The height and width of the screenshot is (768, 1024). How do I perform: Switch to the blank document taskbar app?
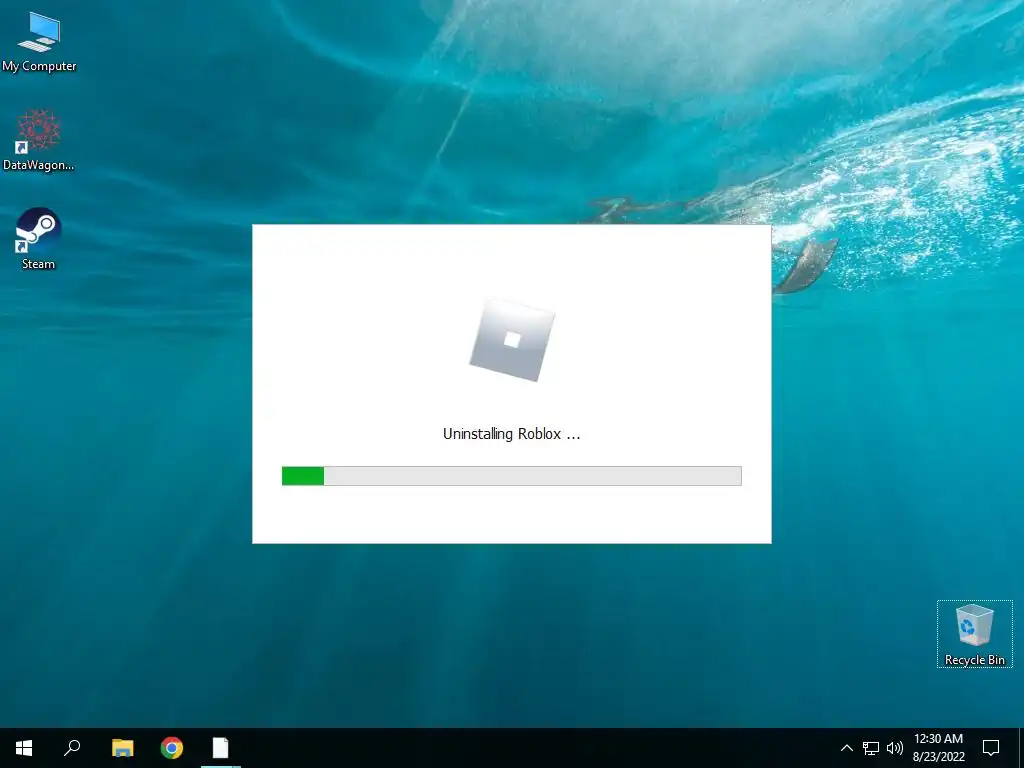[221, 748]
